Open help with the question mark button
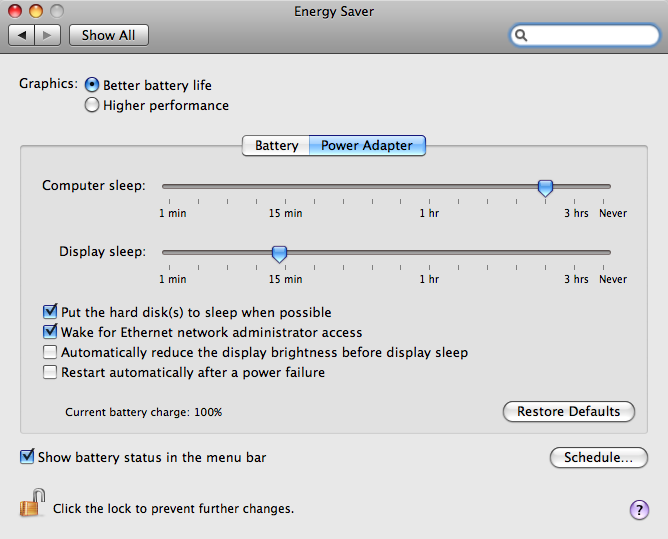Viewport: 668px width, 539px height. pos(639,510)
